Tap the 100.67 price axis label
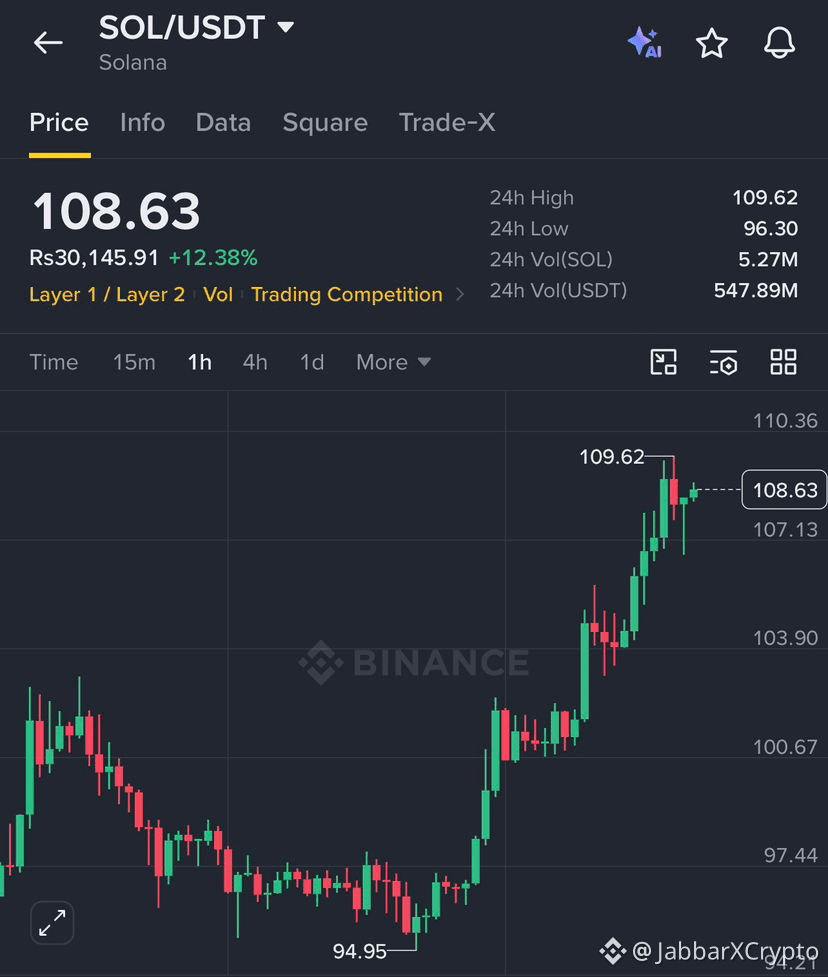The height and width of the screenshot is (977, 828). pos(785,746)
